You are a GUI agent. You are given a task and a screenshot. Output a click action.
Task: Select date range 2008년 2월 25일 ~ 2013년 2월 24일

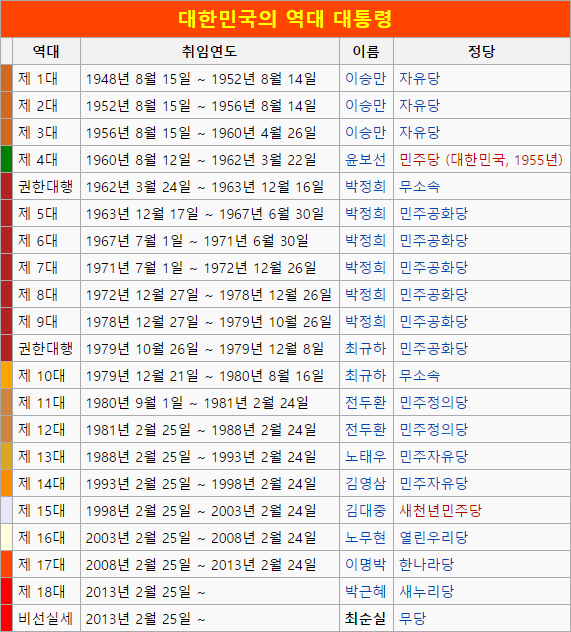click(x=201, y=564)
